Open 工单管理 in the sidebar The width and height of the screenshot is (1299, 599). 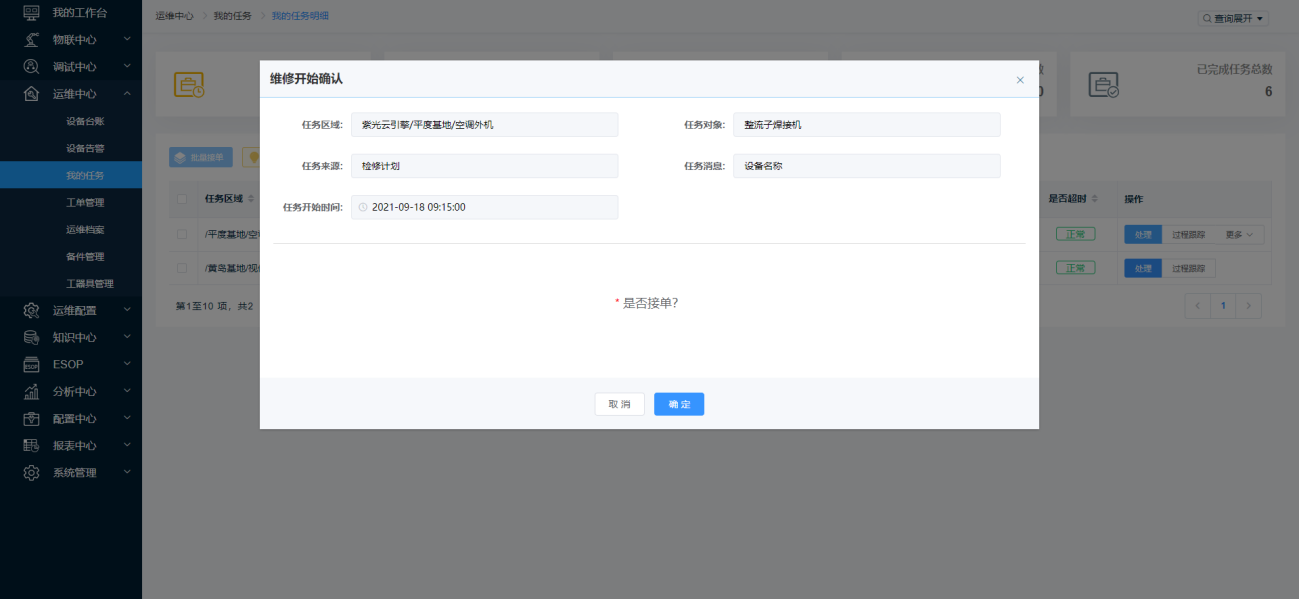click(x=85, y=202)
